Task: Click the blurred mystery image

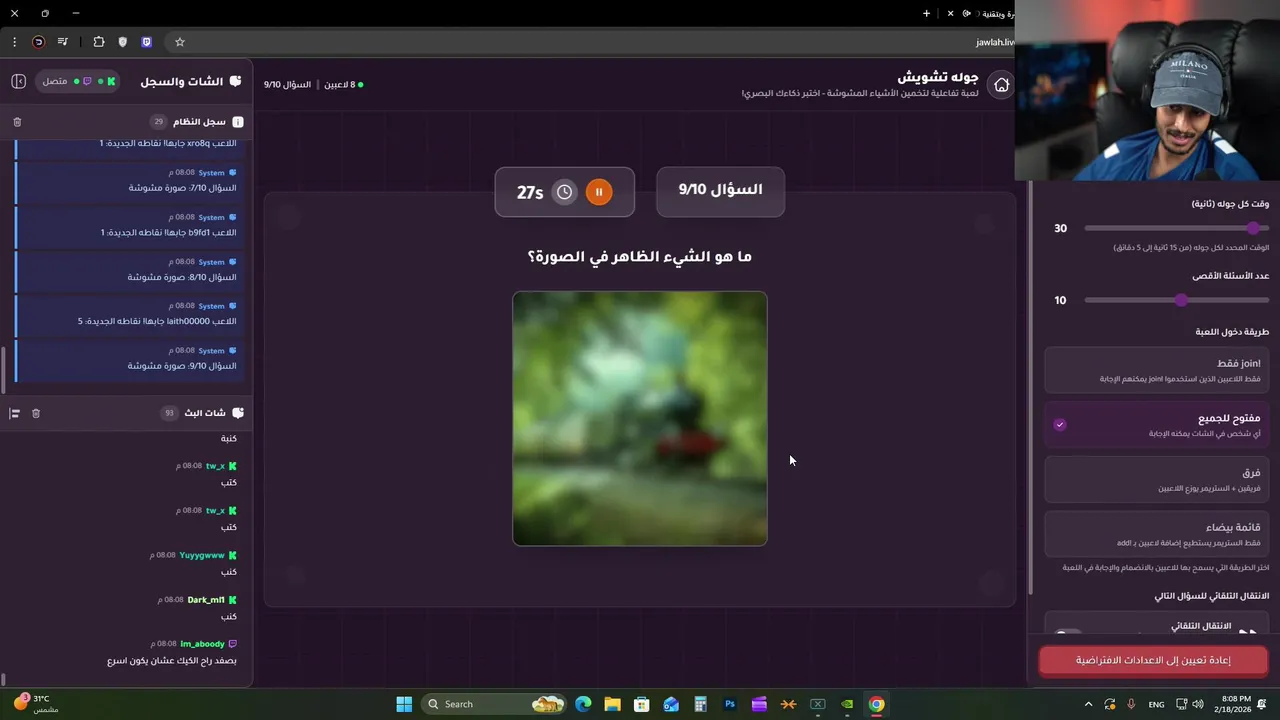Action: (640, 419)
